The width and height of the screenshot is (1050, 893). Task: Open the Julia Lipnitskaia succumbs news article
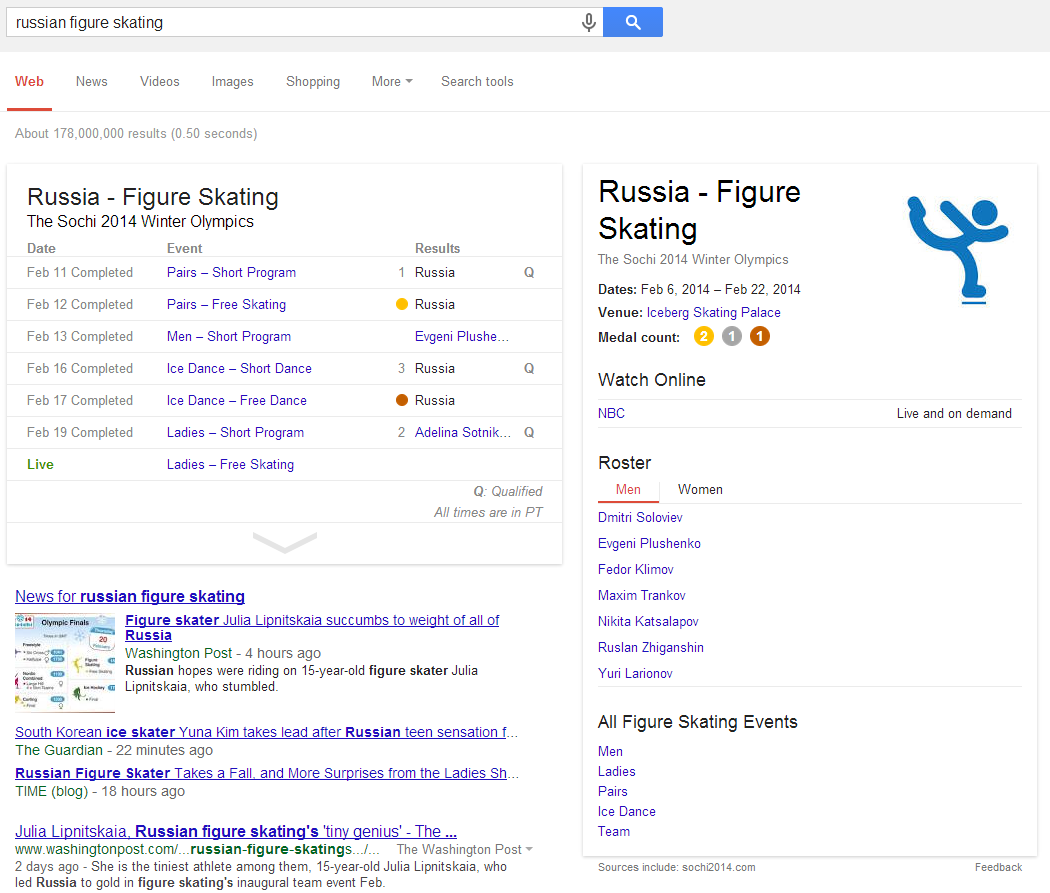point(312,627)
